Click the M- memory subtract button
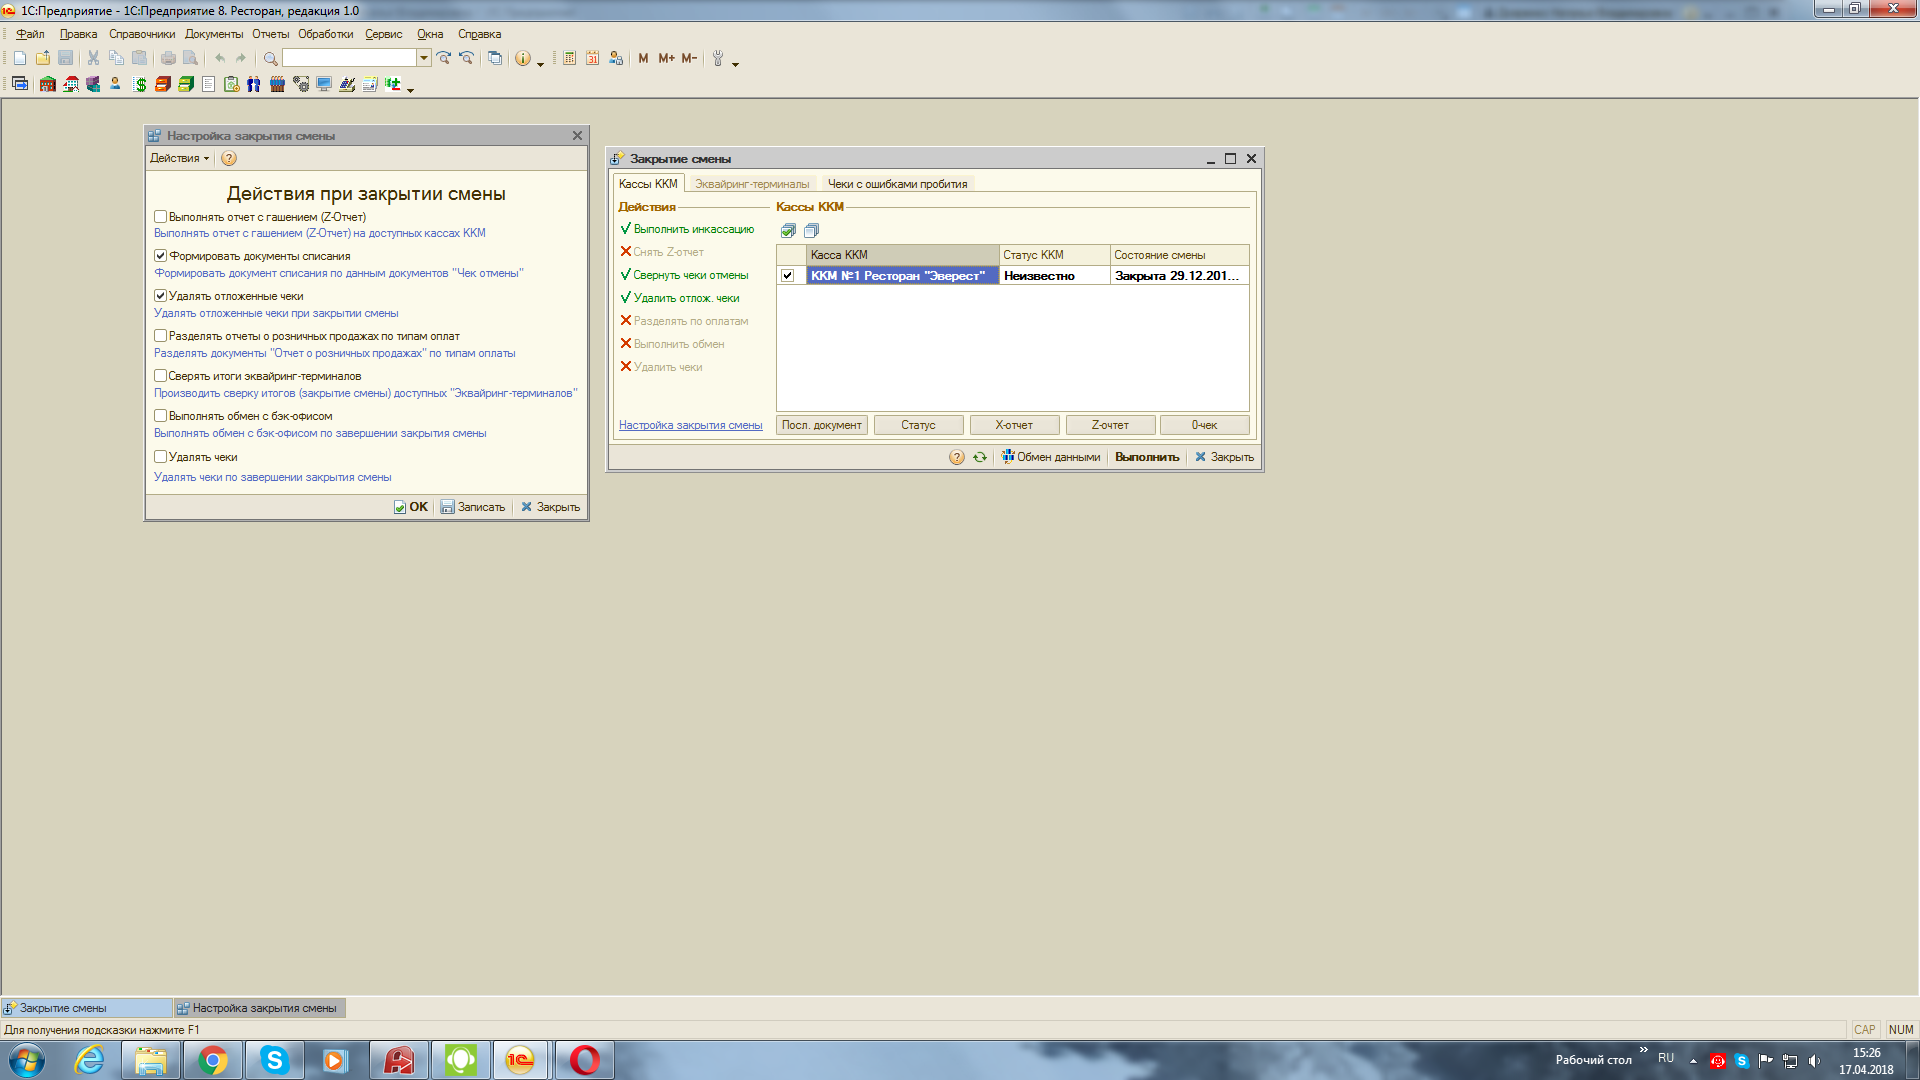Image resolution: width=1920 pixels, height=1080 pixels. (x=689, y=58)
